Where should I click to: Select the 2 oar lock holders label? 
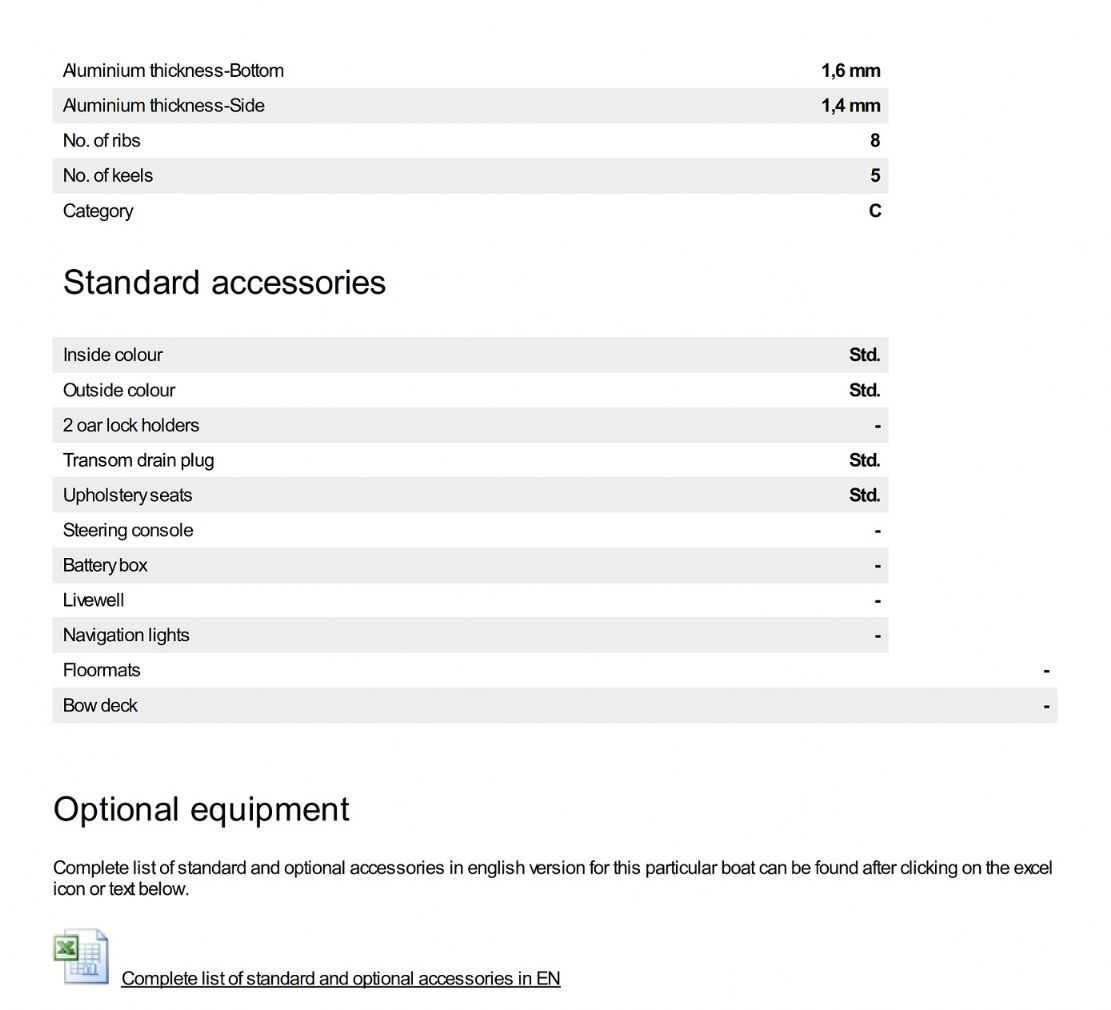(131, 425)
